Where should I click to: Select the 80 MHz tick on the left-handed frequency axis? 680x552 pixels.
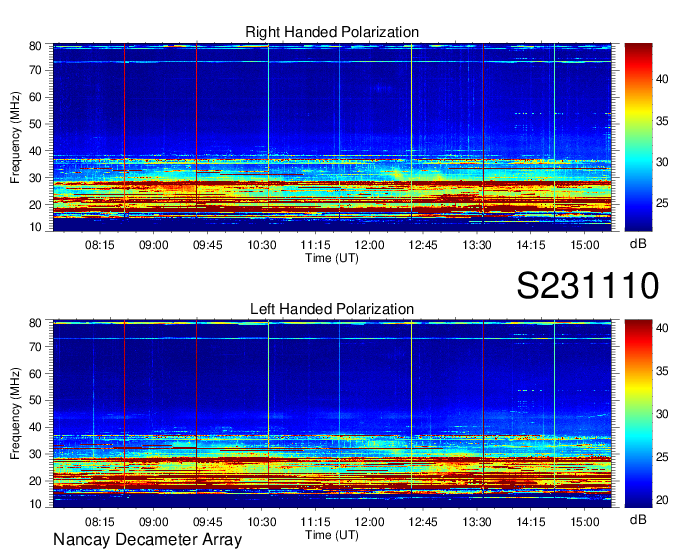(x=35, y=323)
